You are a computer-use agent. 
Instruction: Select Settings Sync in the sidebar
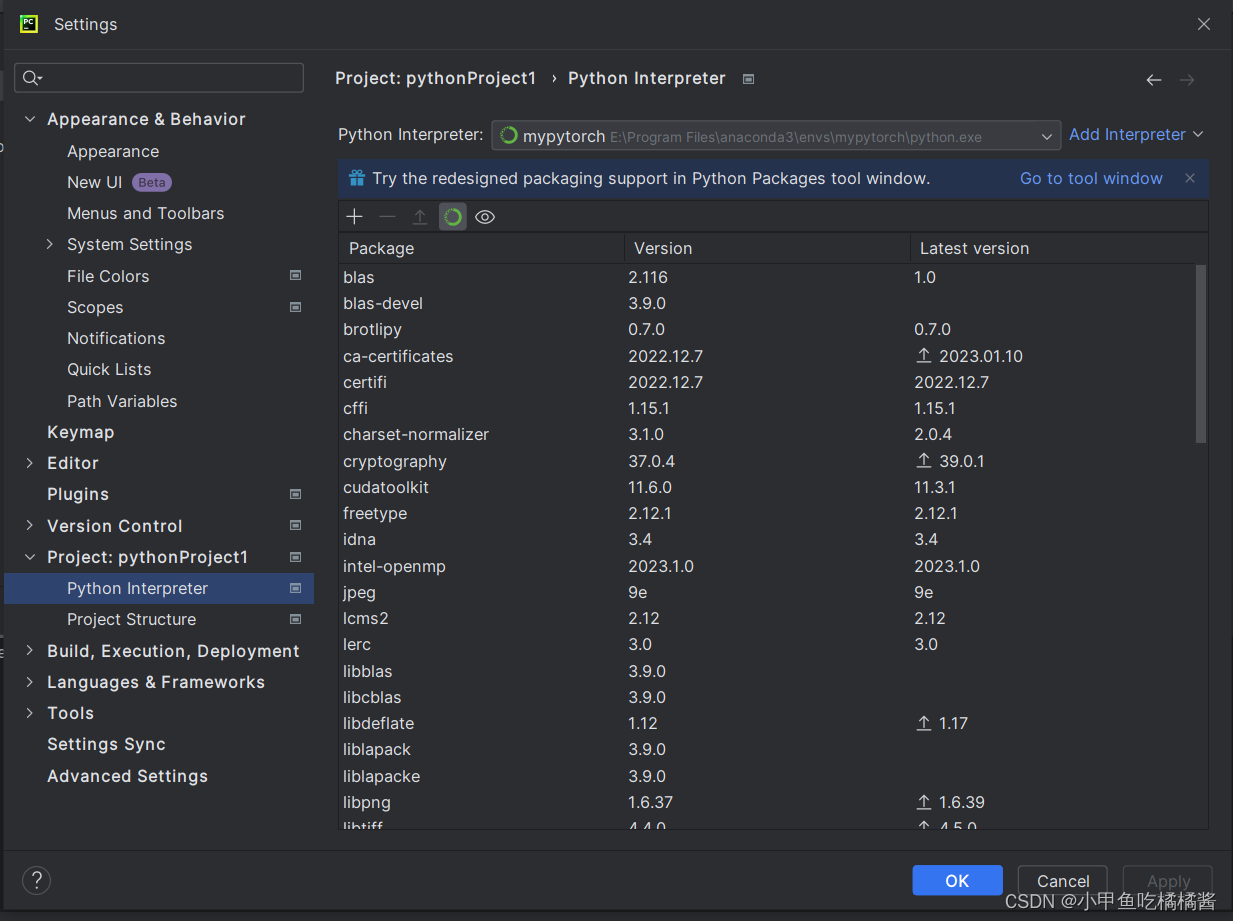(107, 744)
